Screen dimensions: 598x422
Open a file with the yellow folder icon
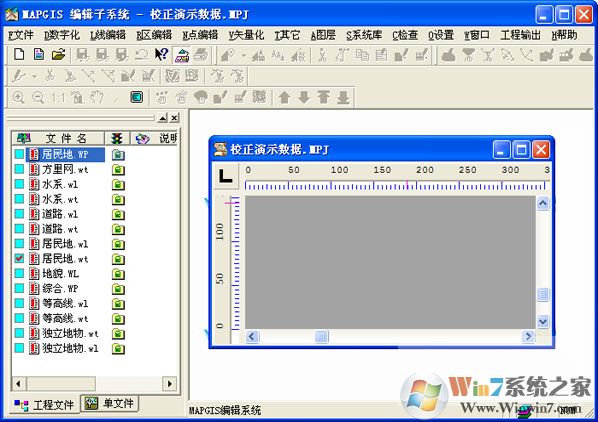click(58, 55)
